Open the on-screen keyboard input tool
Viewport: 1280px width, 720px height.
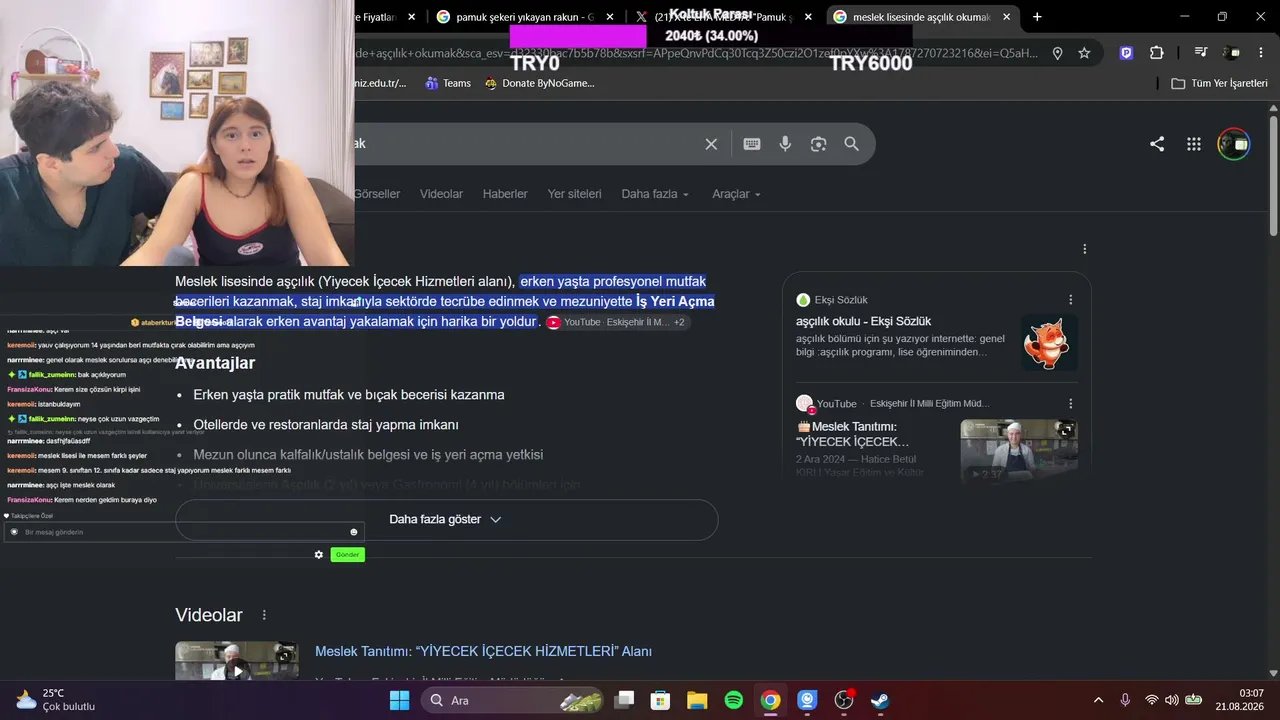pos(752,144)
